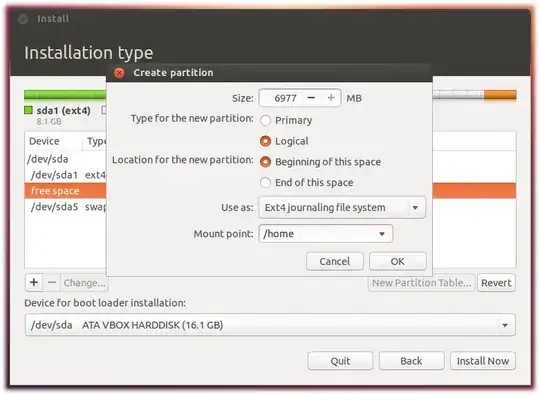Image resolution: width=540 pixels, height=395 pixels.
Task: Remove partition with minus icon
Action: [x=52, y=282]
